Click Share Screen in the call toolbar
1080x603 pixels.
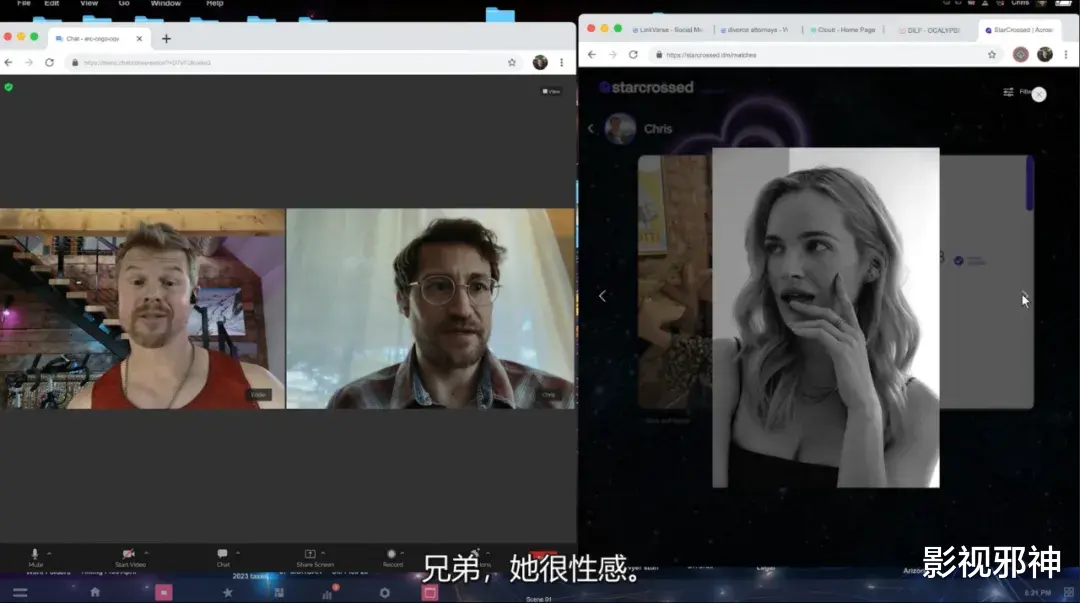(x=314, y=558)
